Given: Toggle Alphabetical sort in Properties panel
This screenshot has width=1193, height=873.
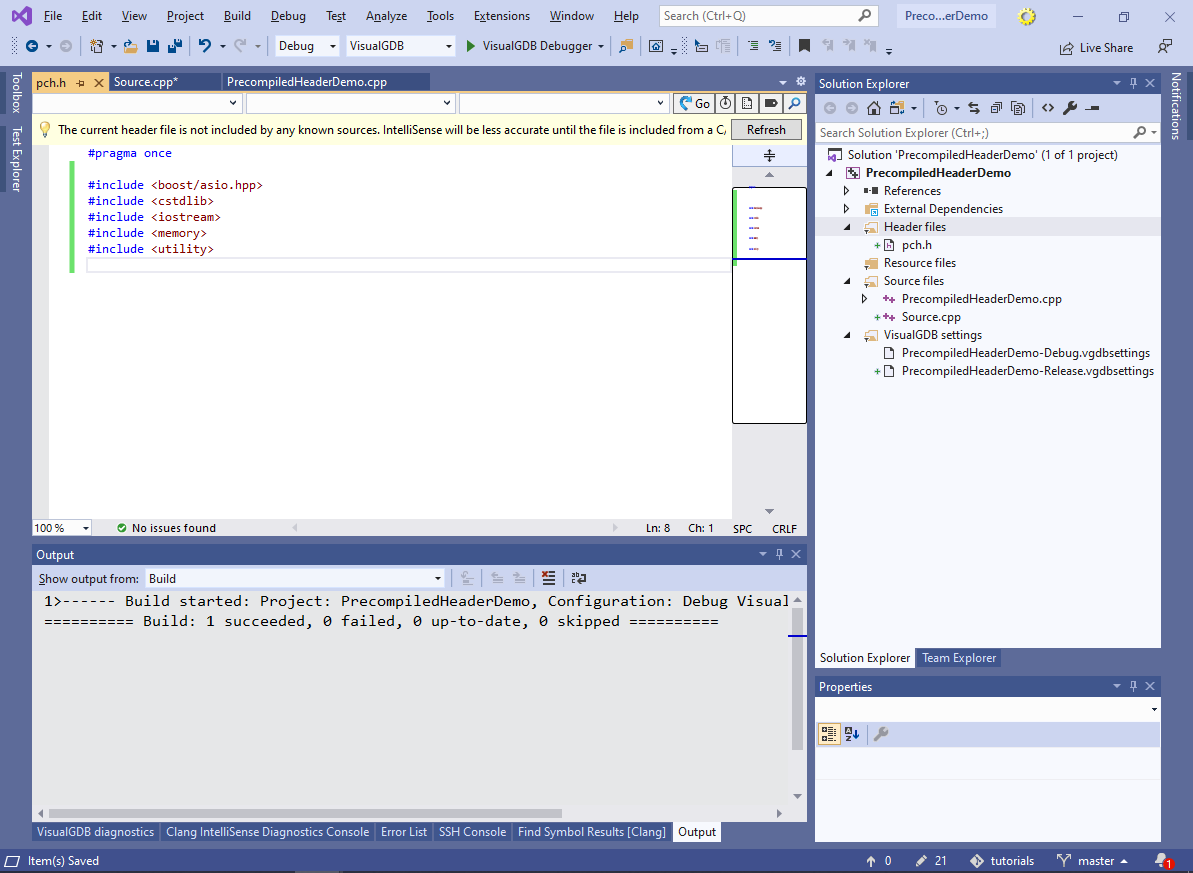Looking at the screenshot, I should 852,734.
